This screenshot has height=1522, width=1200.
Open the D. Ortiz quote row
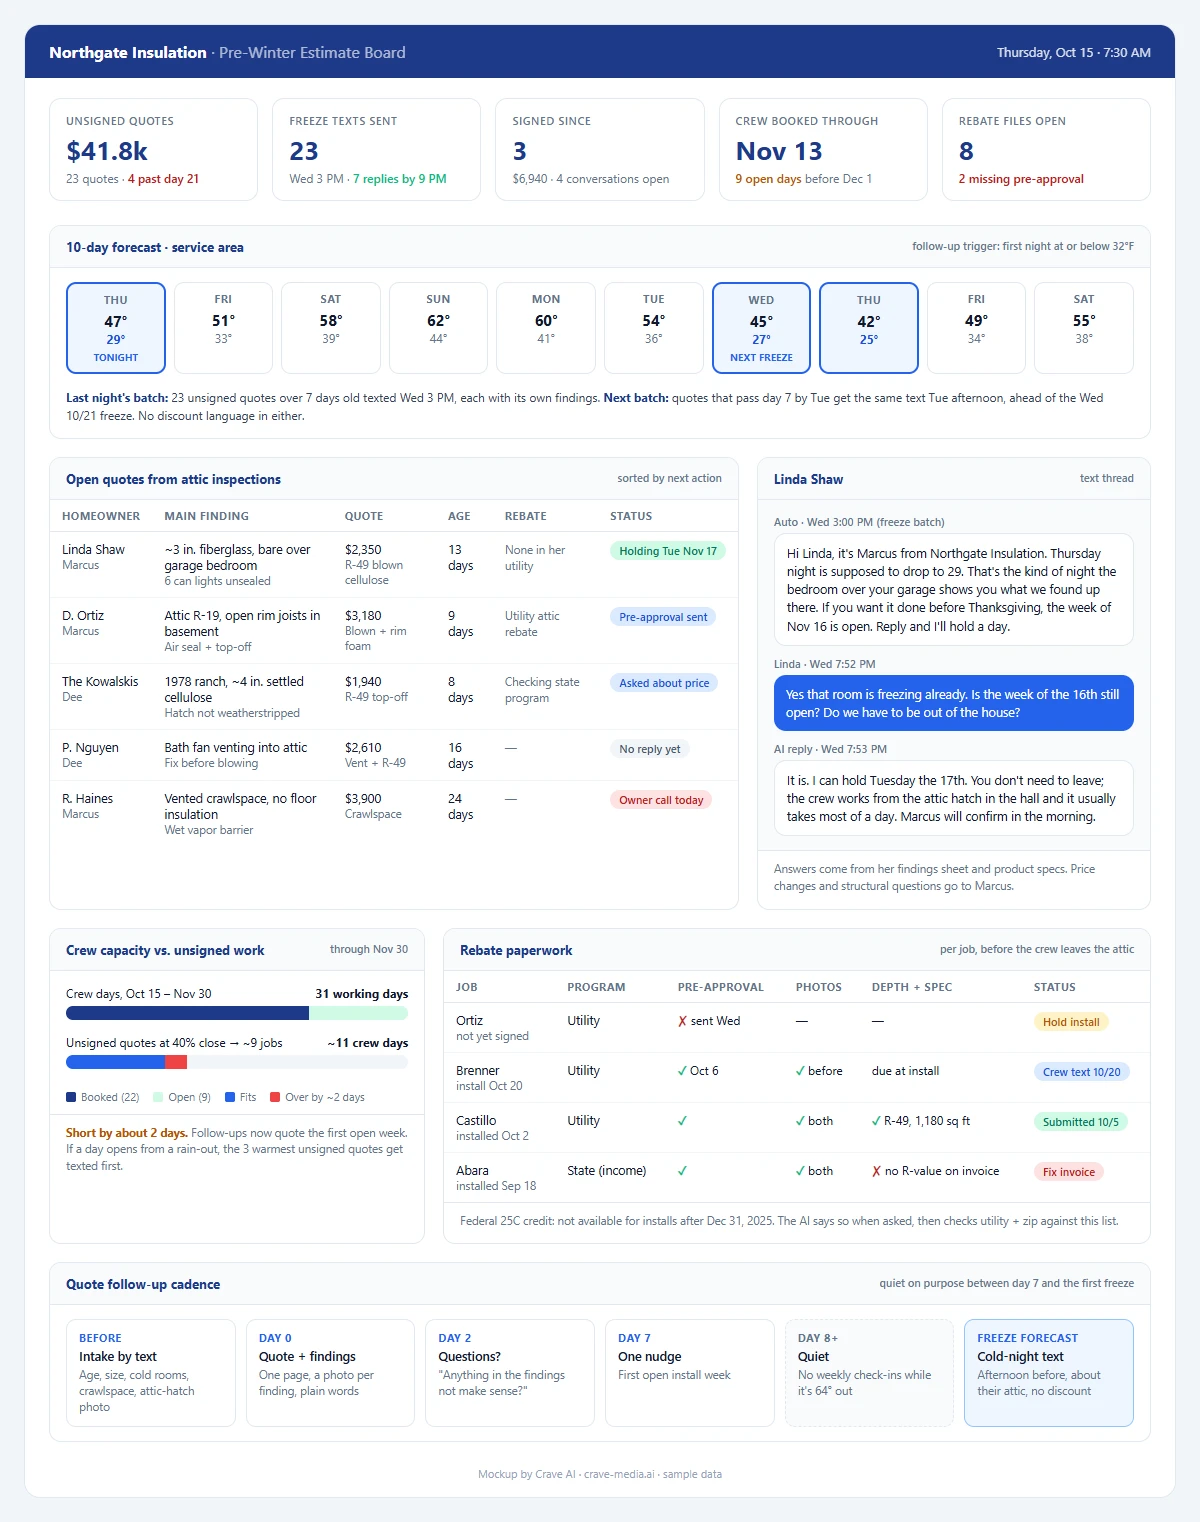click(x=394, y=631)
